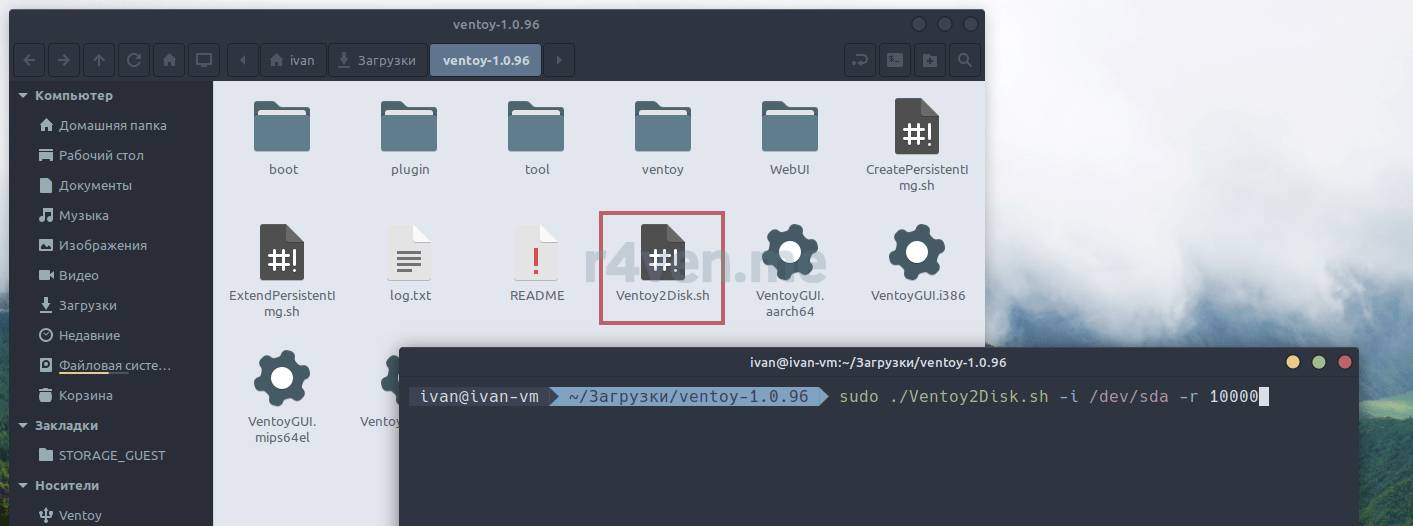Go up to the parent folder

pyautogui.click(x=98, y=60)
